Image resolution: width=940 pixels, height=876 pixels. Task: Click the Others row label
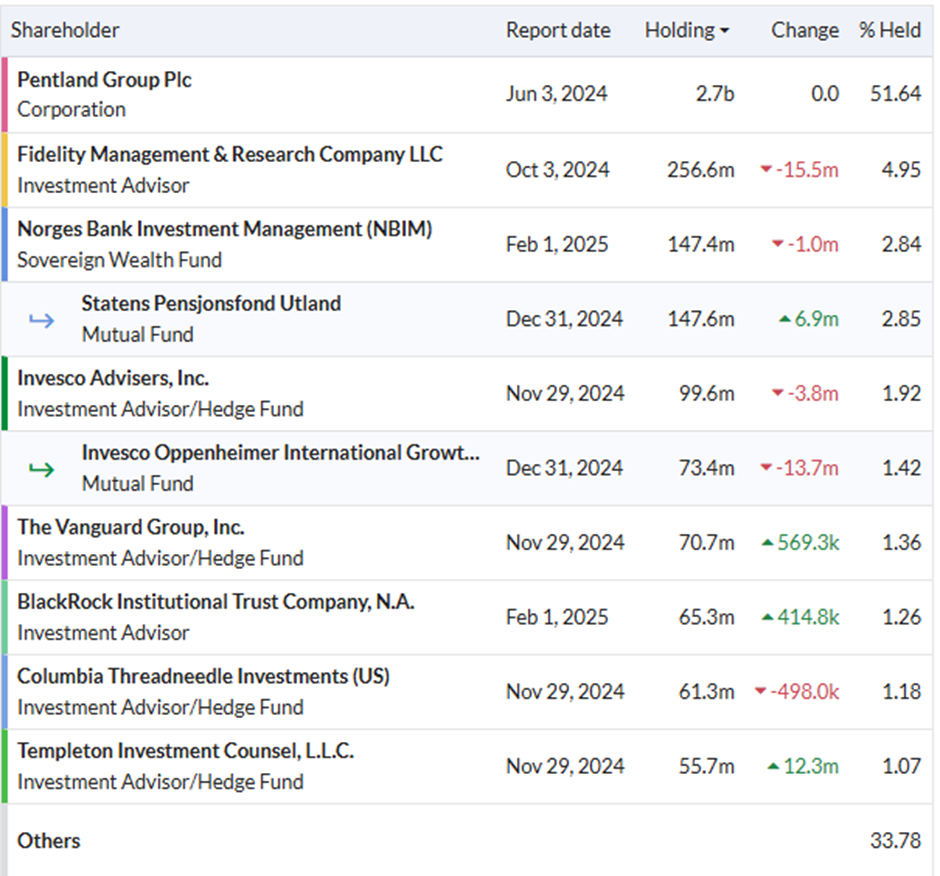pos(49,841)
